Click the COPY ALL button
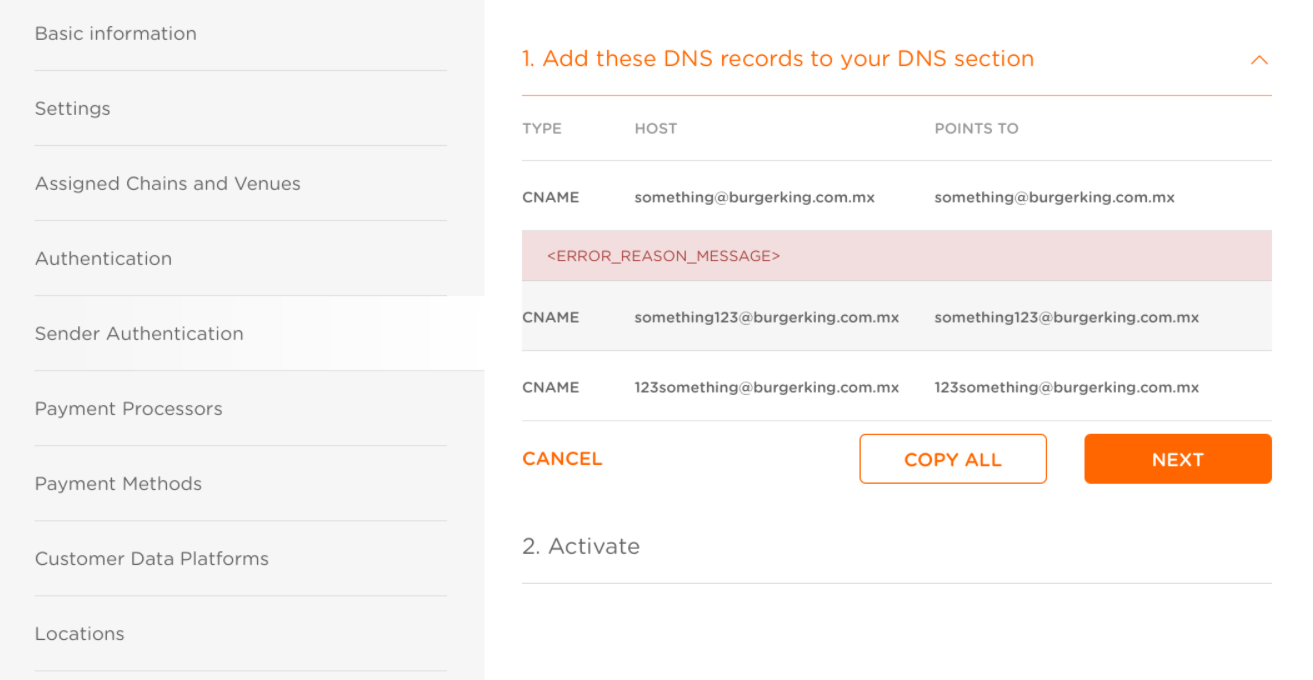1313x680 pixels. [x=953, y=459]
